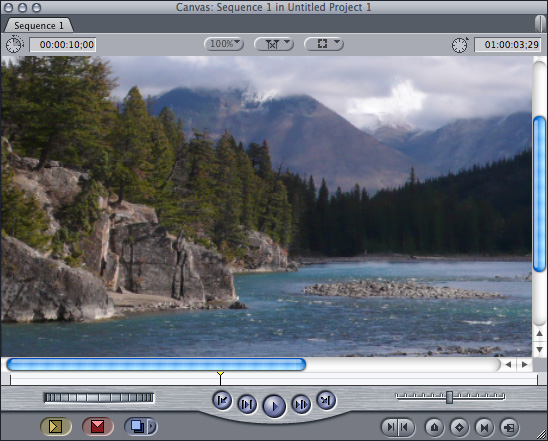
Task: Expand the Replace edit button arrow menu
Action: (x=152, y=427)
